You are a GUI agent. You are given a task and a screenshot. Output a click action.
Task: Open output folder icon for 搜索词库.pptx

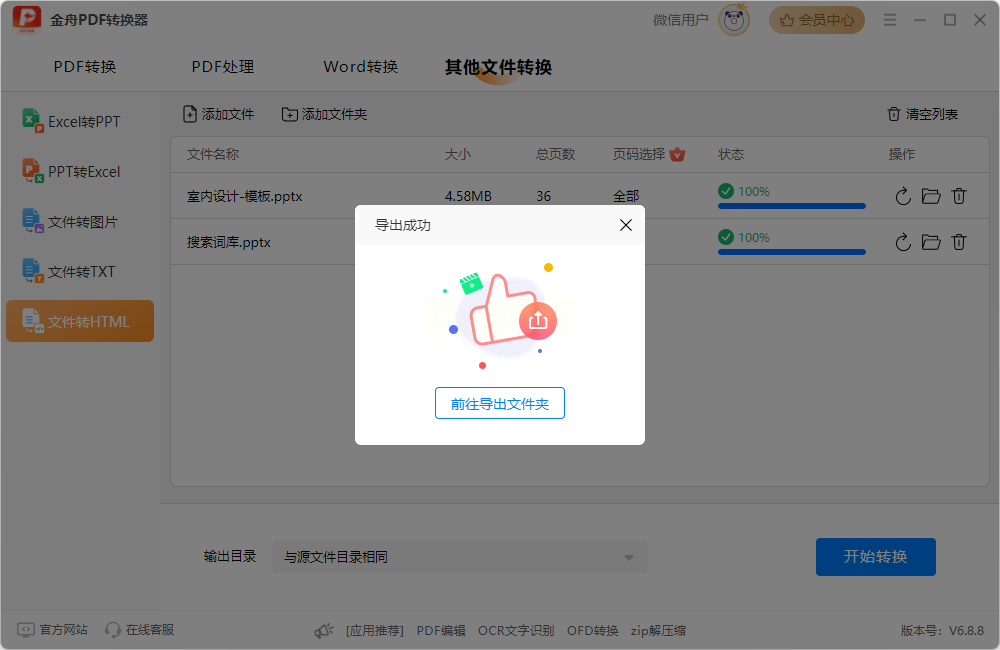tap(930, 242)
